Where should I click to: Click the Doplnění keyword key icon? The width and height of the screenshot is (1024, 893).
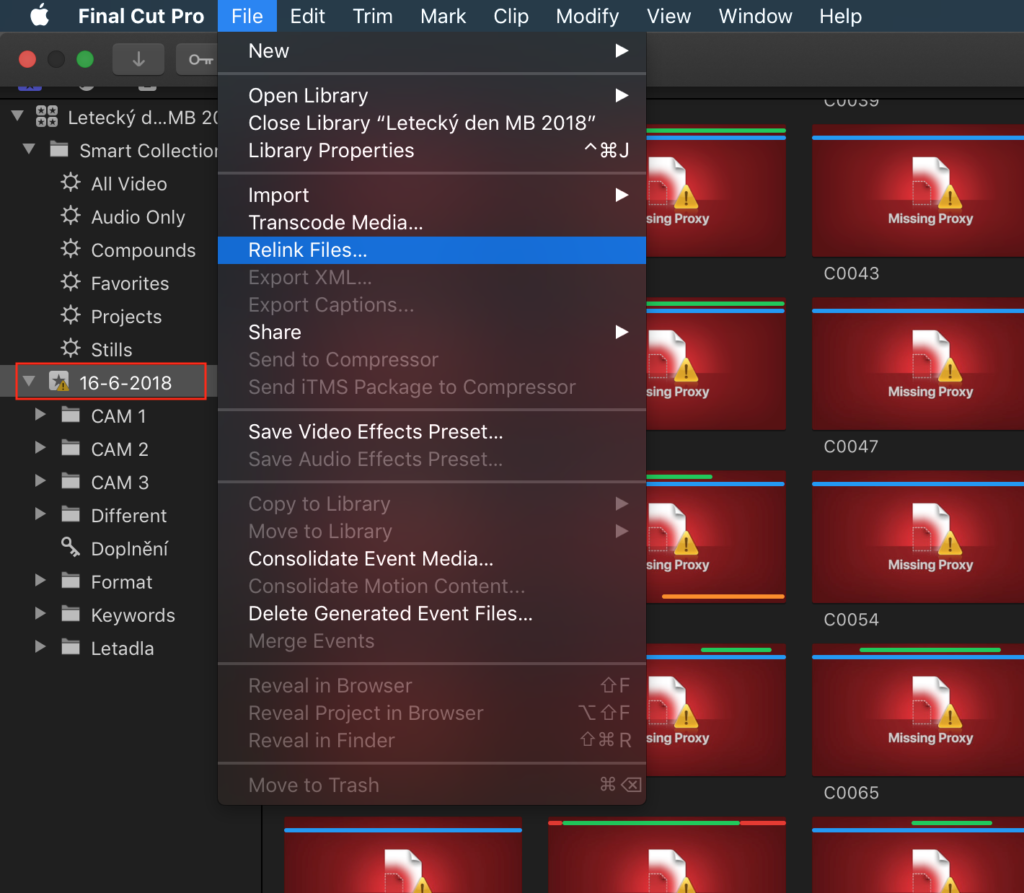click(x=71, y=547)
